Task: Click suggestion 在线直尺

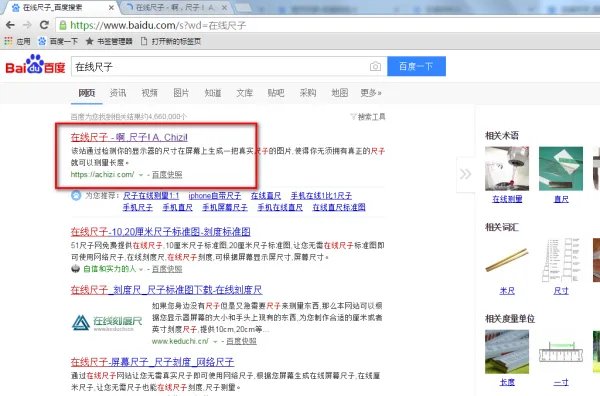Action: coord(266,196)
